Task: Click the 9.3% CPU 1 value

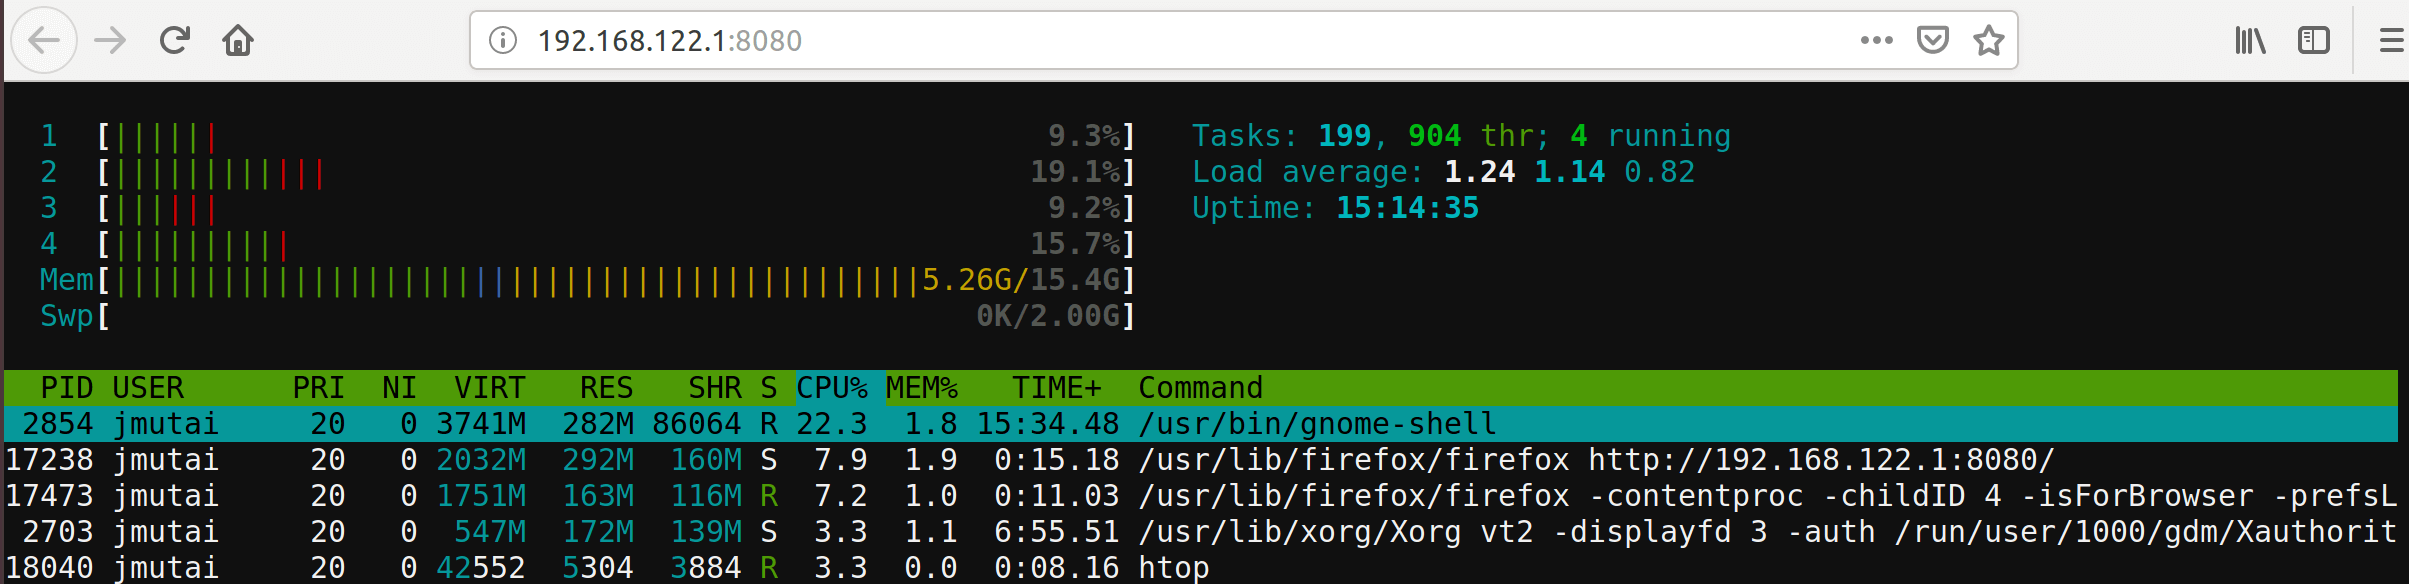Action: (1084, 136)
